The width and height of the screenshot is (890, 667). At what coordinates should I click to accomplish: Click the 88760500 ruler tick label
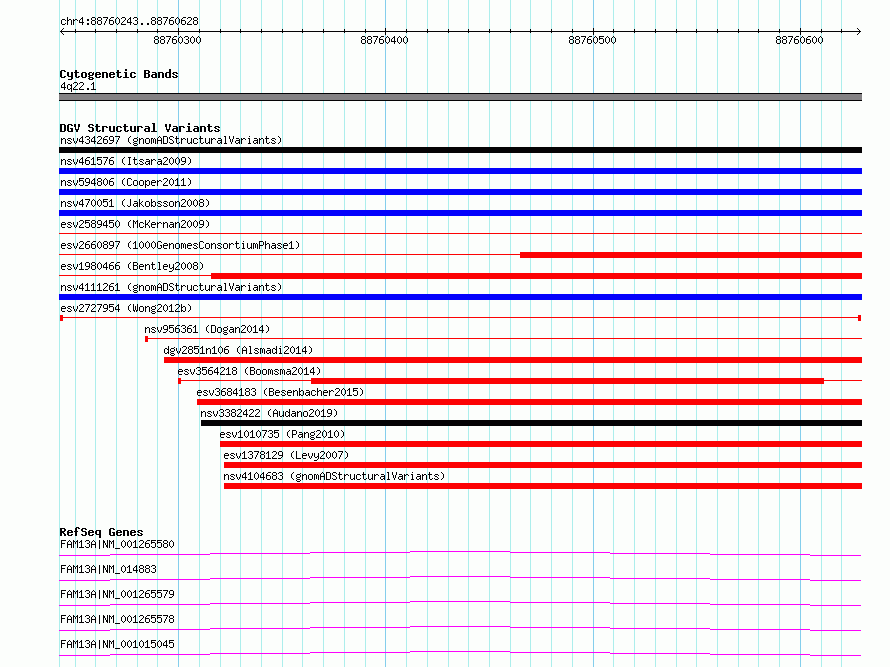click(592, 40)
